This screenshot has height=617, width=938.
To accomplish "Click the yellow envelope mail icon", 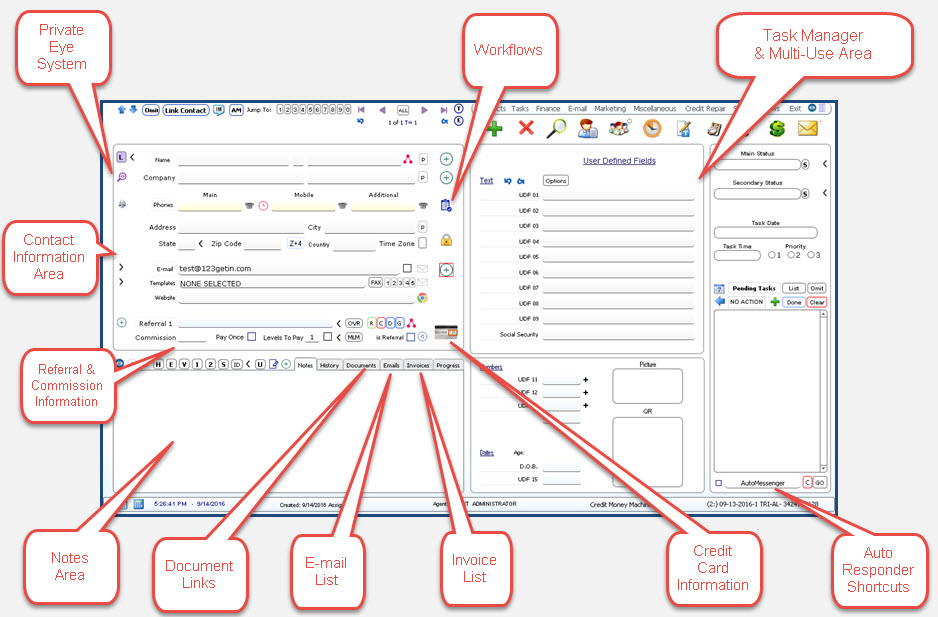I will coord(808,128).
